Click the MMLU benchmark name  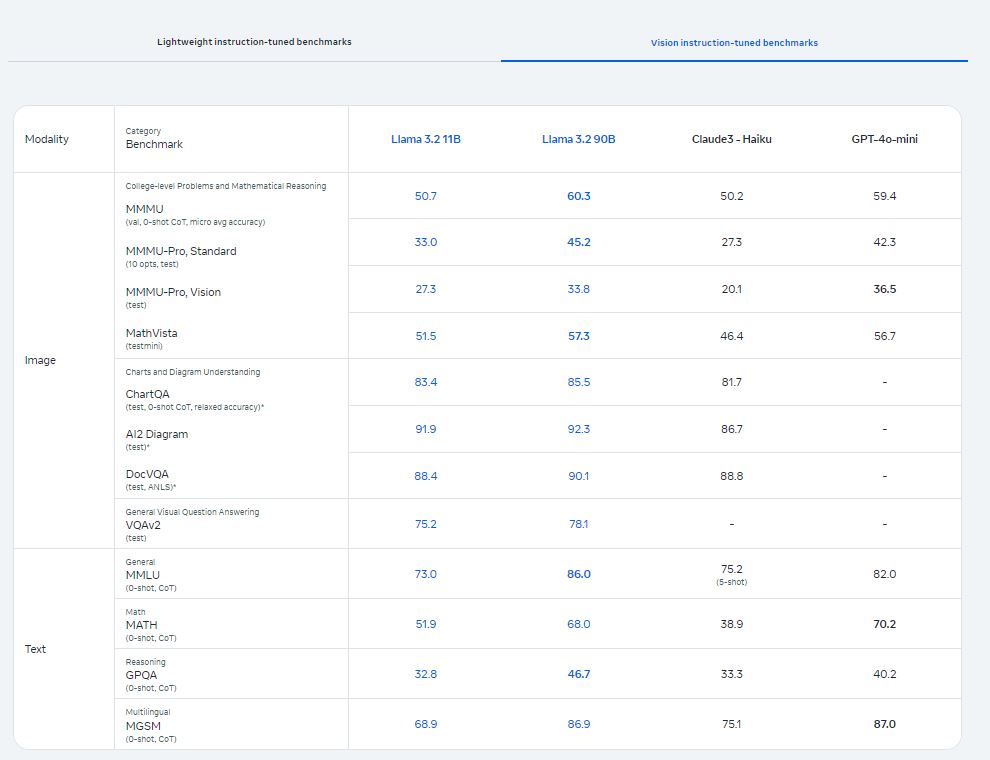[x=143, y=575]
